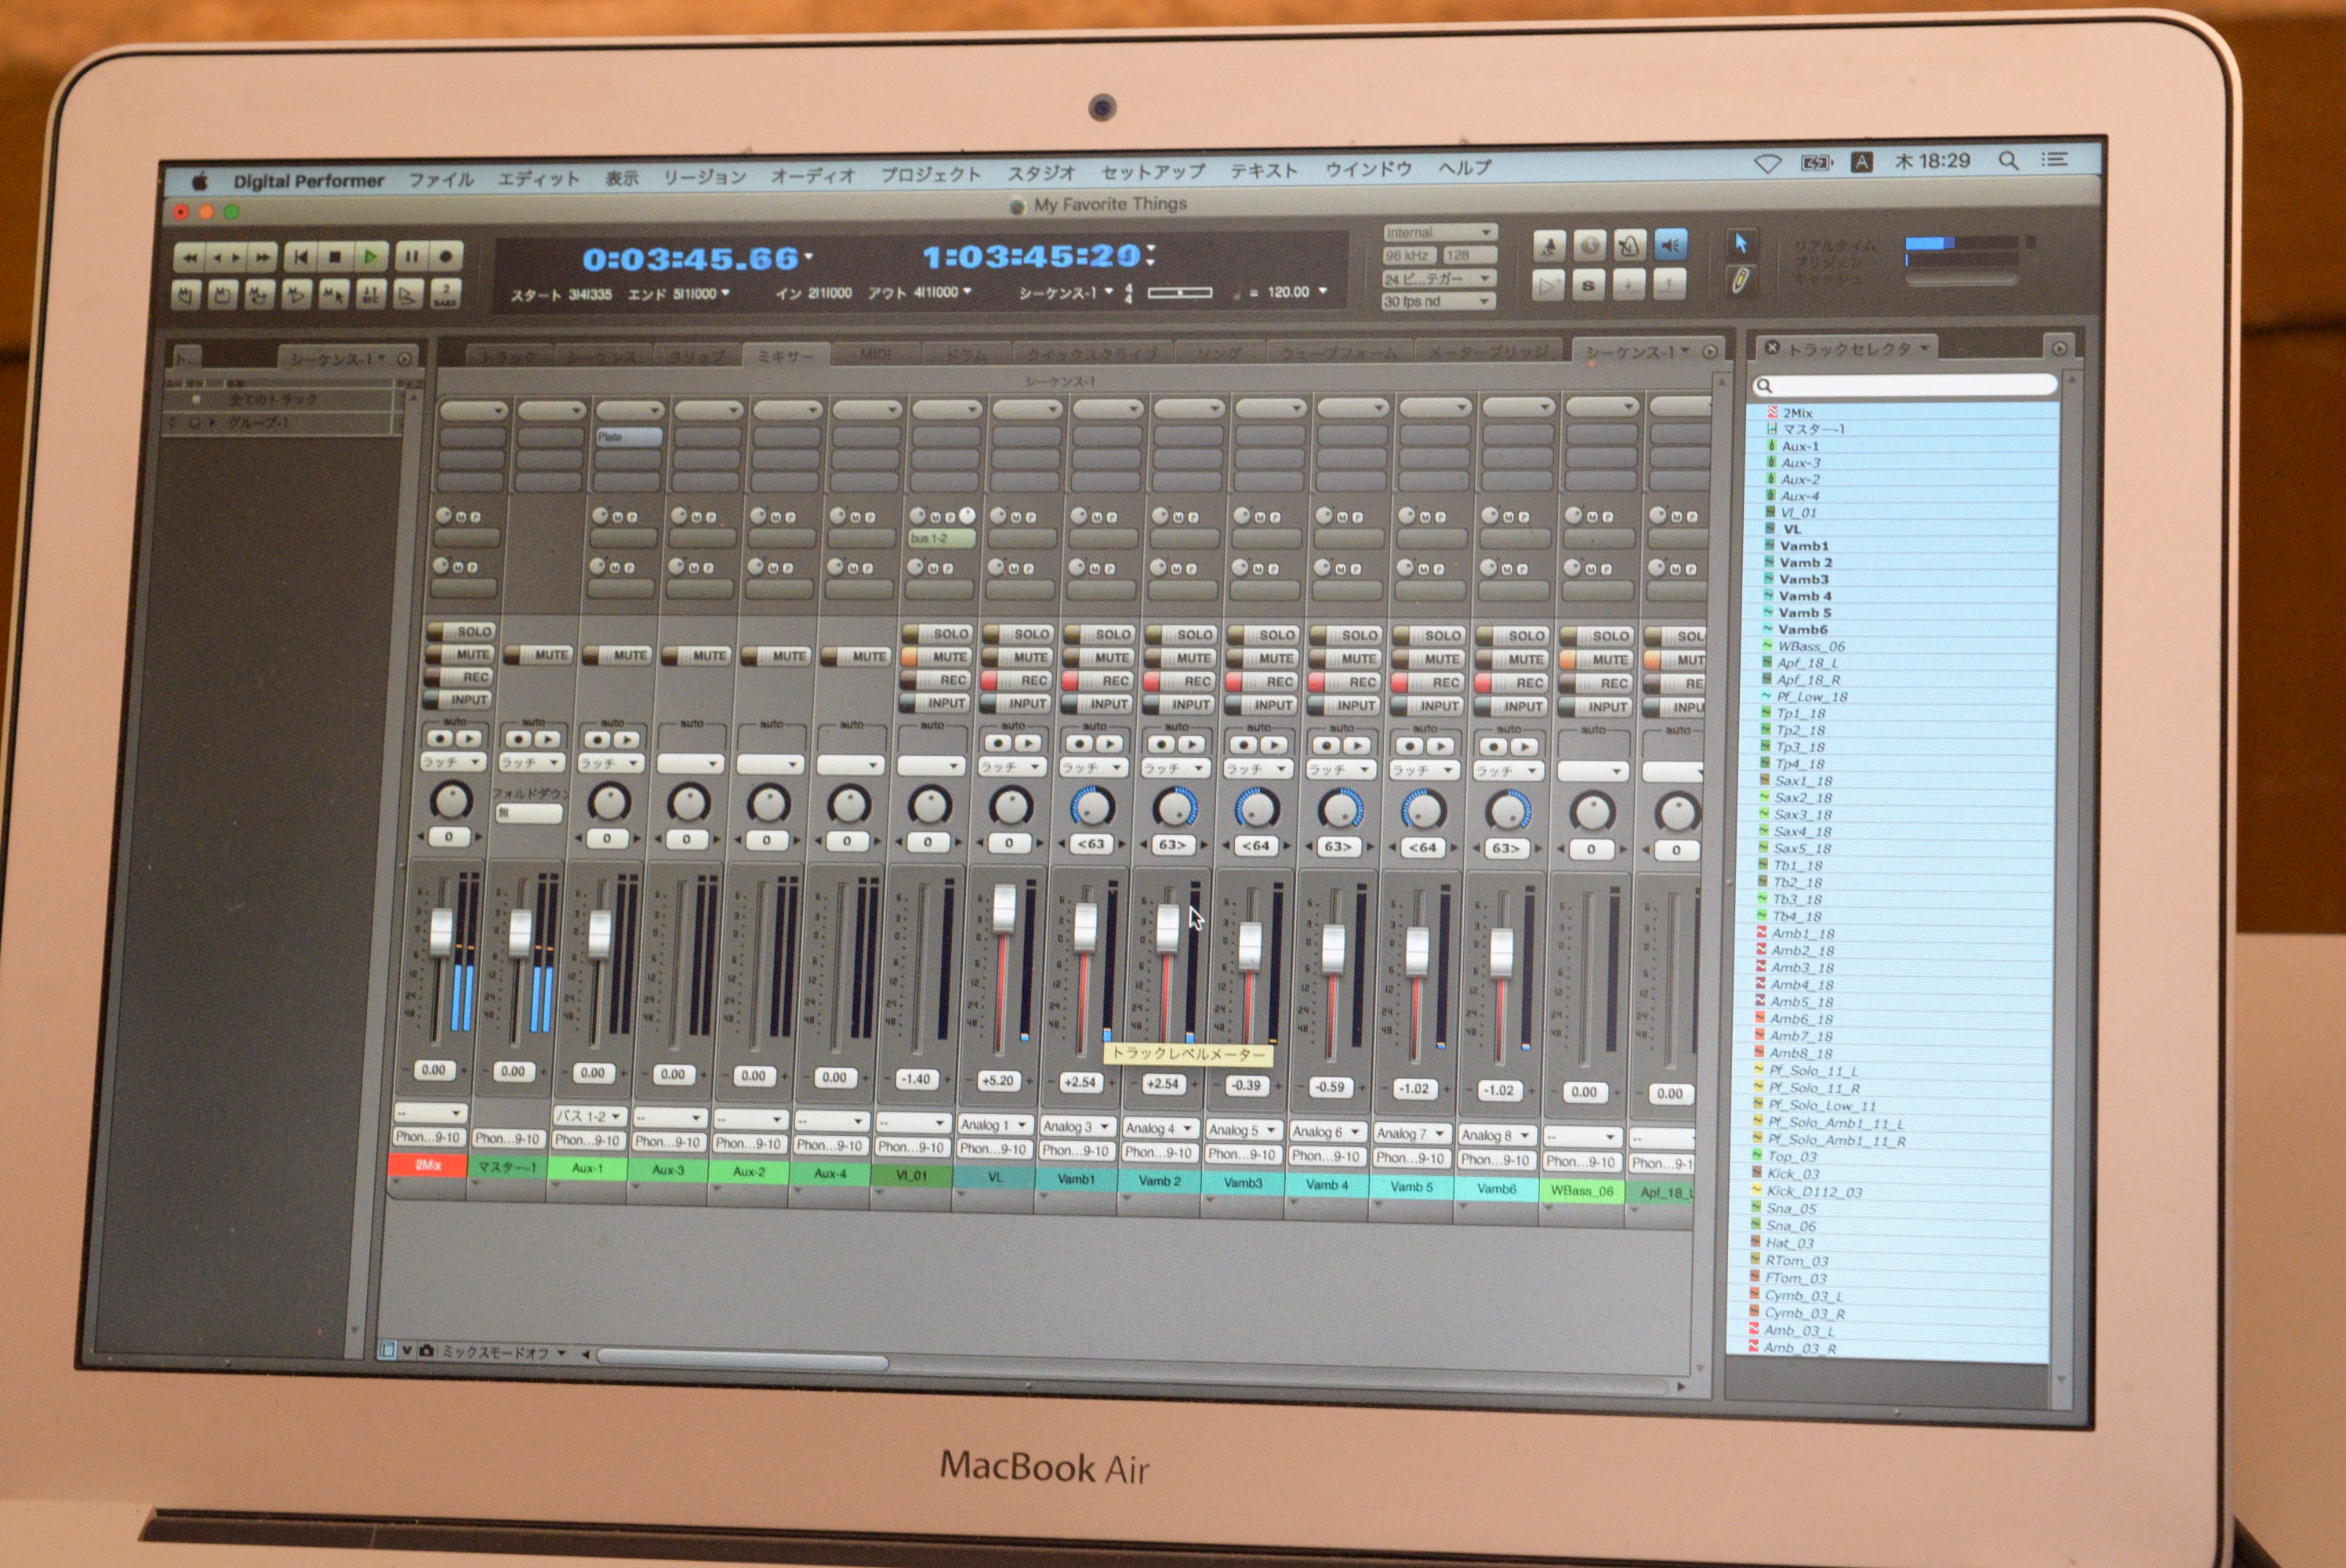Open the スタジオ menu
The image size is (2346, 1568).
point(1040,173)
